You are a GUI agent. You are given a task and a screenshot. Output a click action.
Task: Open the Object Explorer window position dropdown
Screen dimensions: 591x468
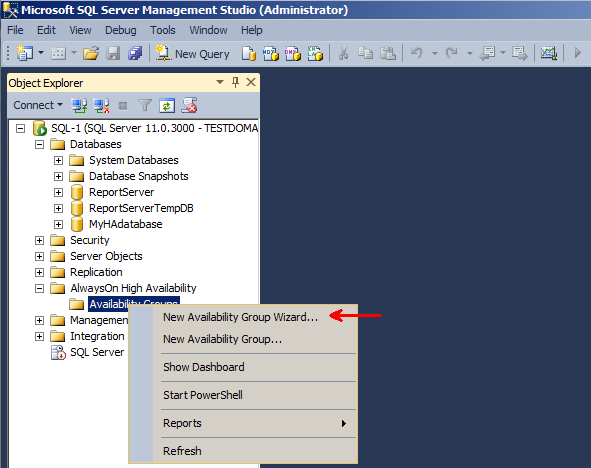(220, 82)
